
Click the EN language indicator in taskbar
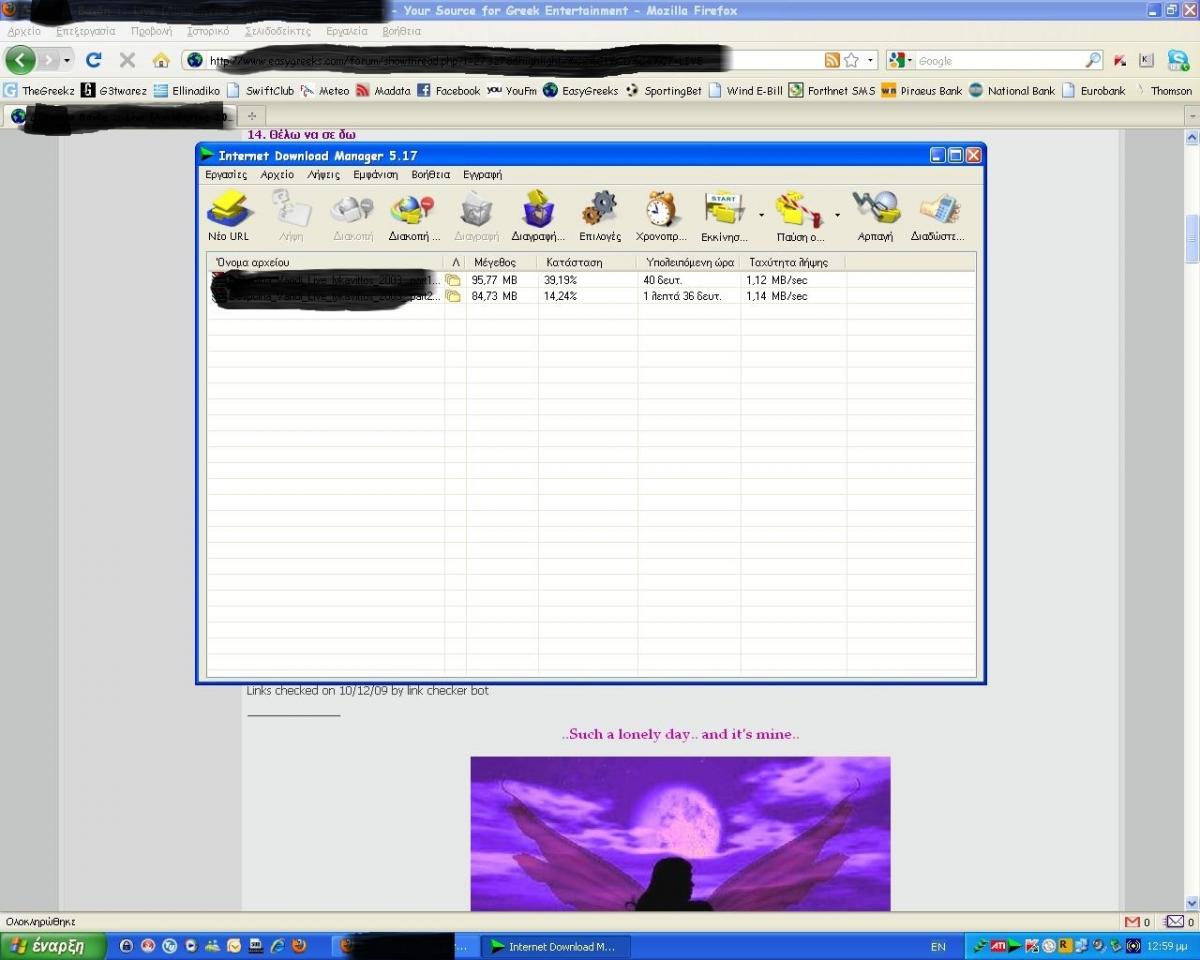(938, 946)
